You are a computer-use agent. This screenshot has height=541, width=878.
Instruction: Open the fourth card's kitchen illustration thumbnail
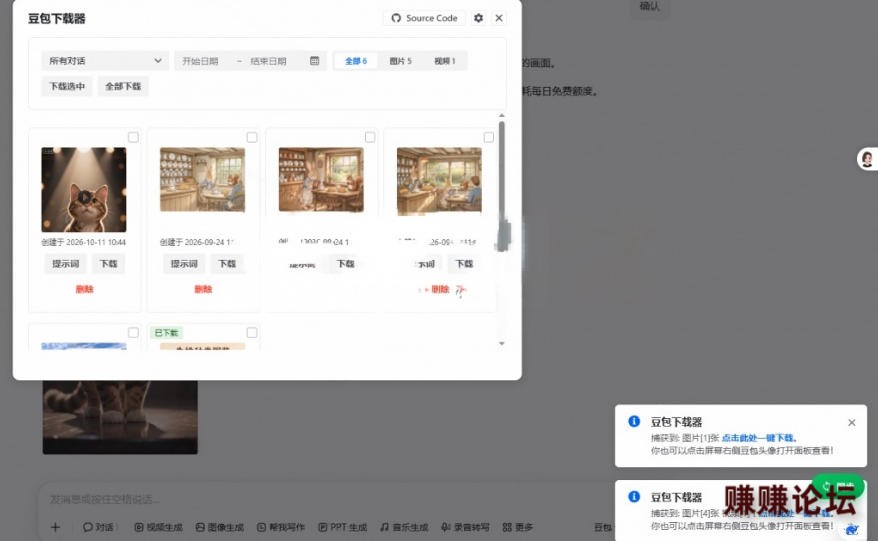pyautogui.click(x=439, y=181)
